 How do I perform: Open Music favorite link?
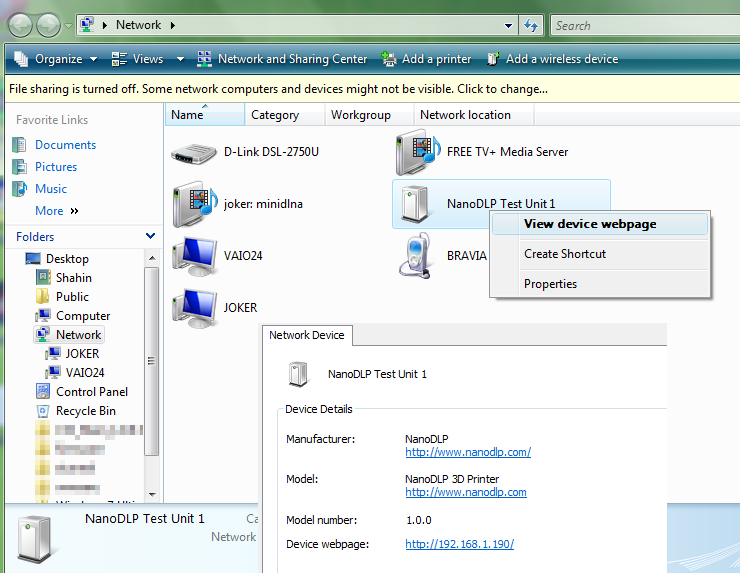50,189
